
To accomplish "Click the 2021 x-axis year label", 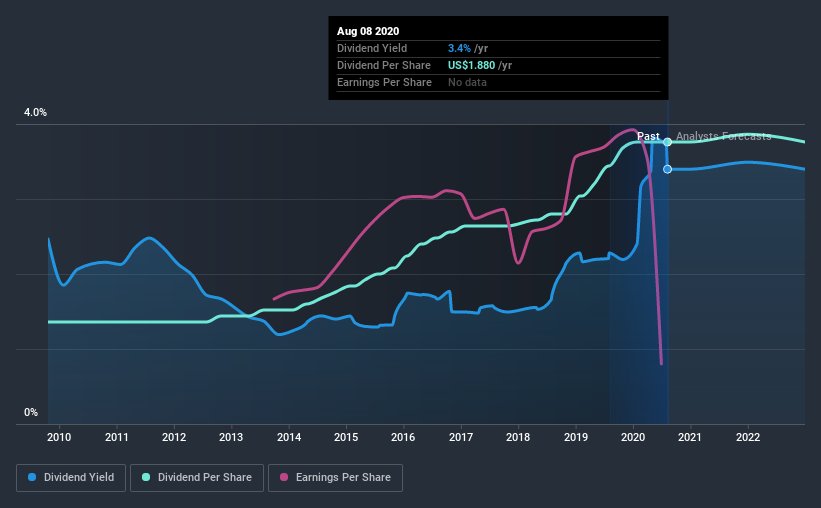I will (690, 437).
